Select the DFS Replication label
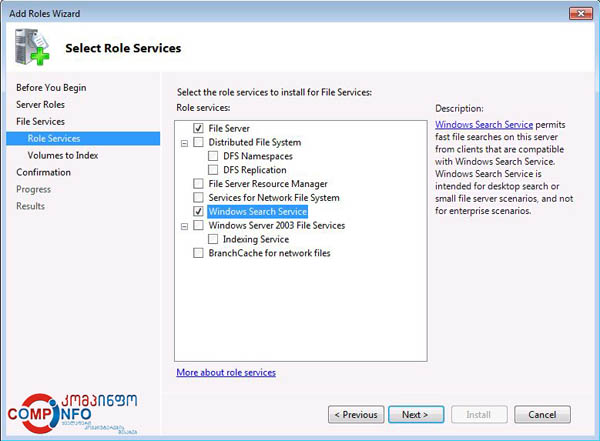600x441 pixels. (x=254, y=170)
